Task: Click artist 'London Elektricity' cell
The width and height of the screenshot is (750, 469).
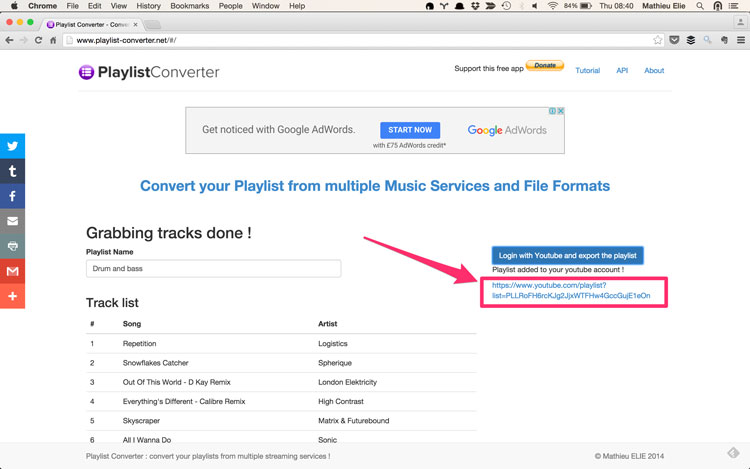Action: coord(348,382)
